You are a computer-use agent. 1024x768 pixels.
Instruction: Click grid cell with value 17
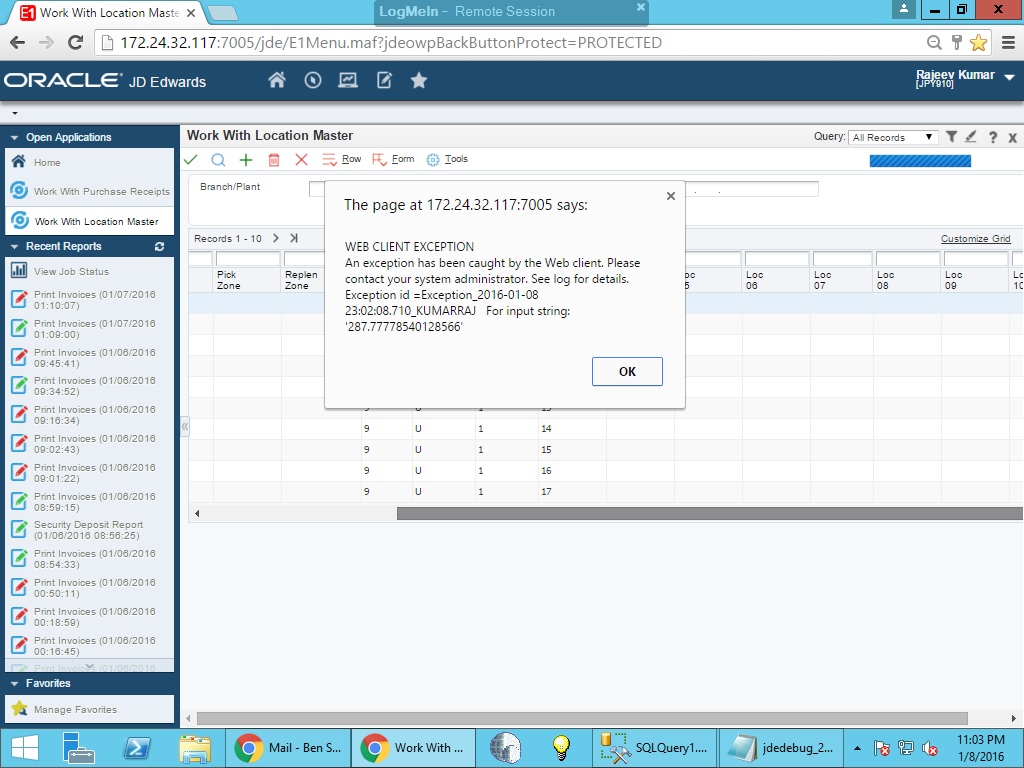click(x=546, y=491)
